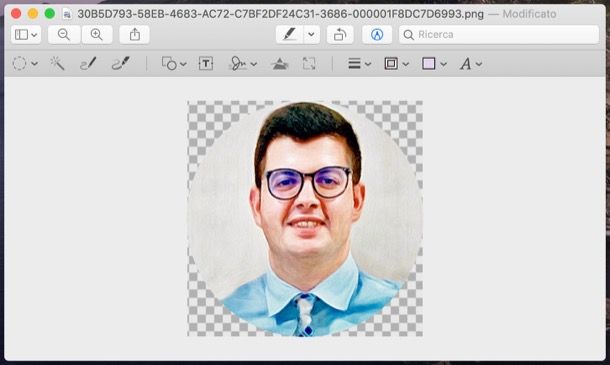Share the image via the share button
This screenshot has width=610, height=365.
(135, 35)
